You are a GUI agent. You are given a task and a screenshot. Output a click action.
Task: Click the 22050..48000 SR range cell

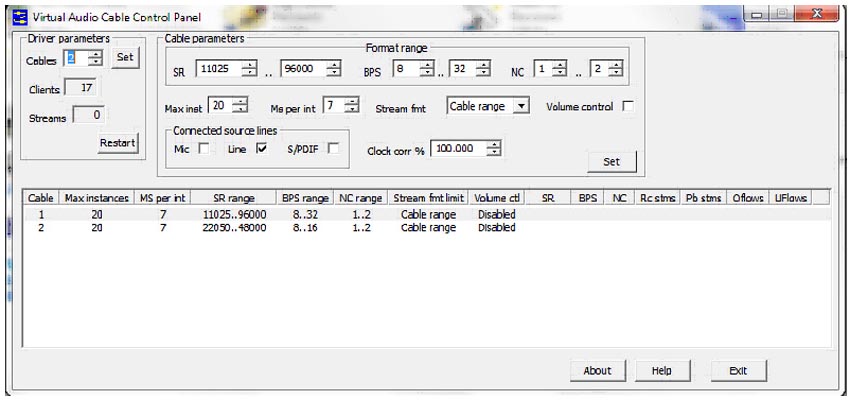point(234,228)
